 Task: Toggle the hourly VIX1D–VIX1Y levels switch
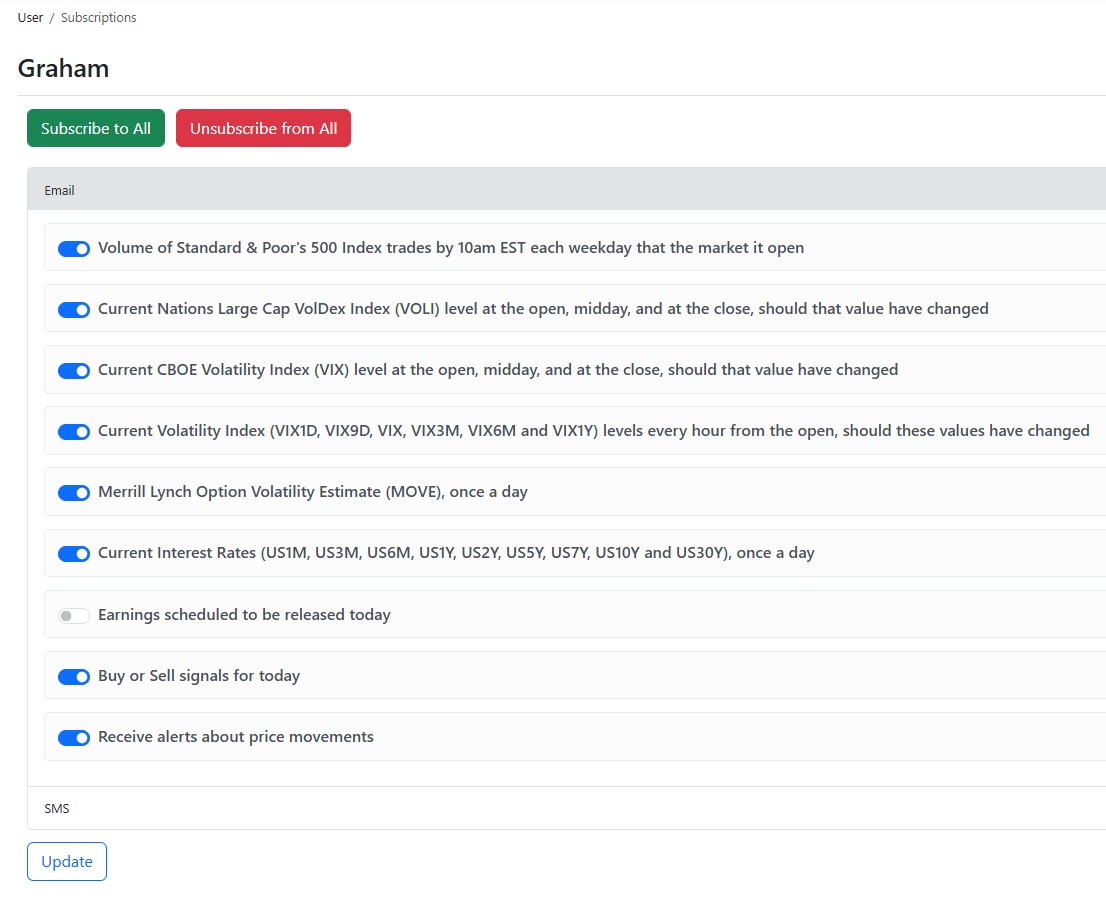(74, 432)
